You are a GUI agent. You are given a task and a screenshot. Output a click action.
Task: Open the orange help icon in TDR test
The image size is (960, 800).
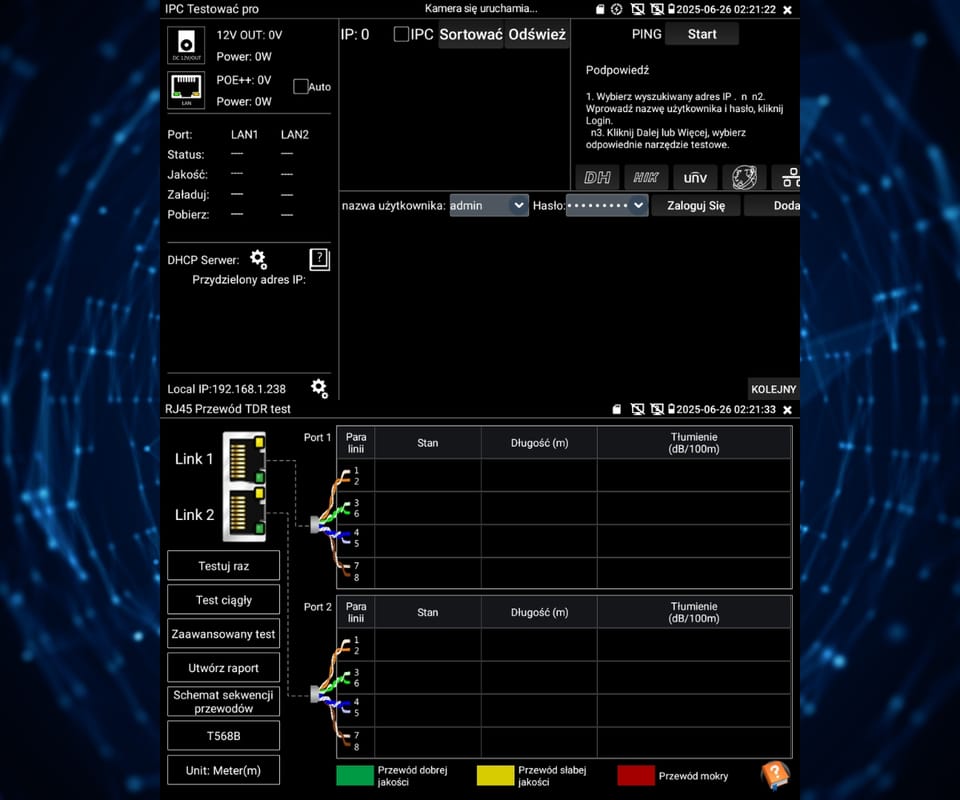775,775
